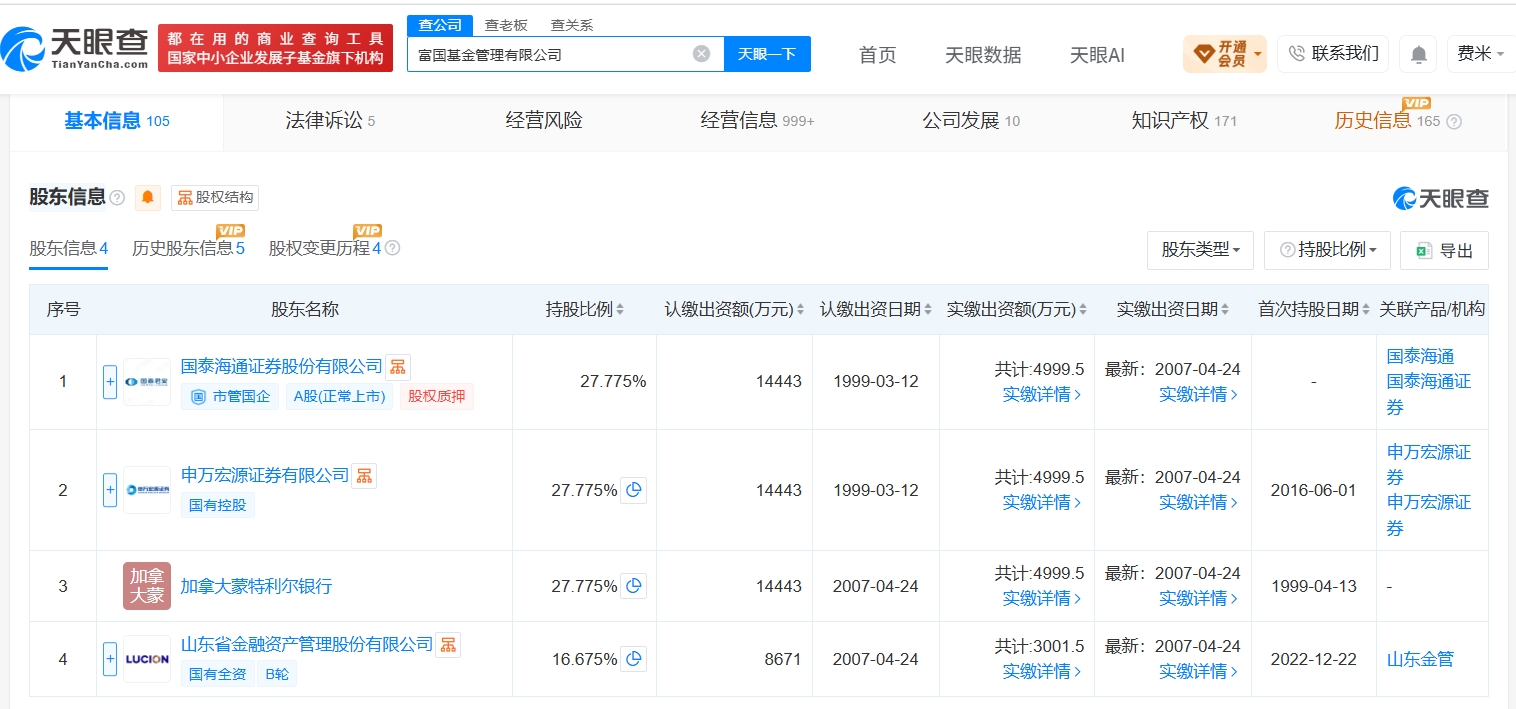Click equity structure icon beside 山东省金融资产管理
The image size is (1516, 709).
[x=448, y=645]
